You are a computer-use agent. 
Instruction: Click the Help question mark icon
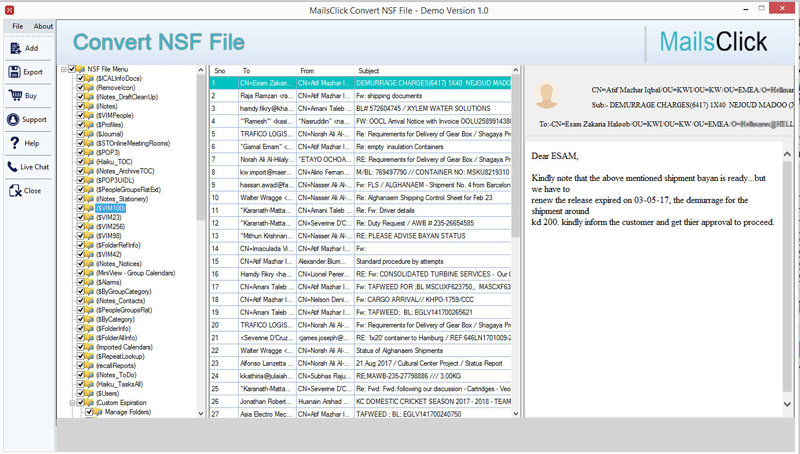14,143
